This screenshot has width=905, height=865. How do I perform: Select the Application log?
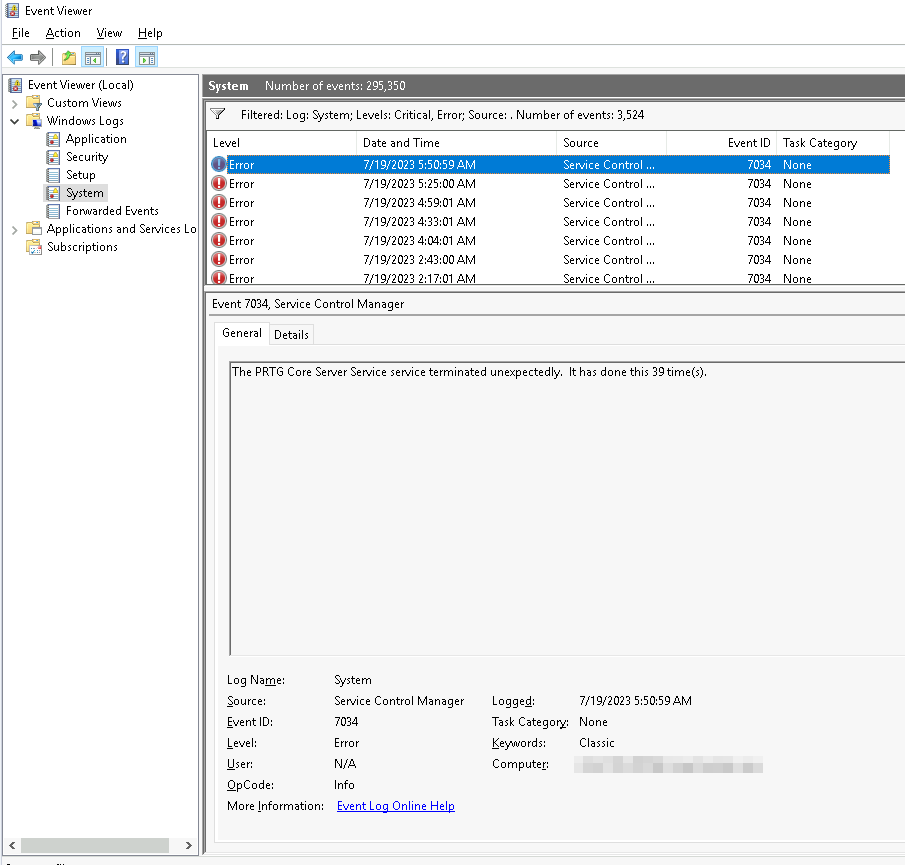[96, 139]
